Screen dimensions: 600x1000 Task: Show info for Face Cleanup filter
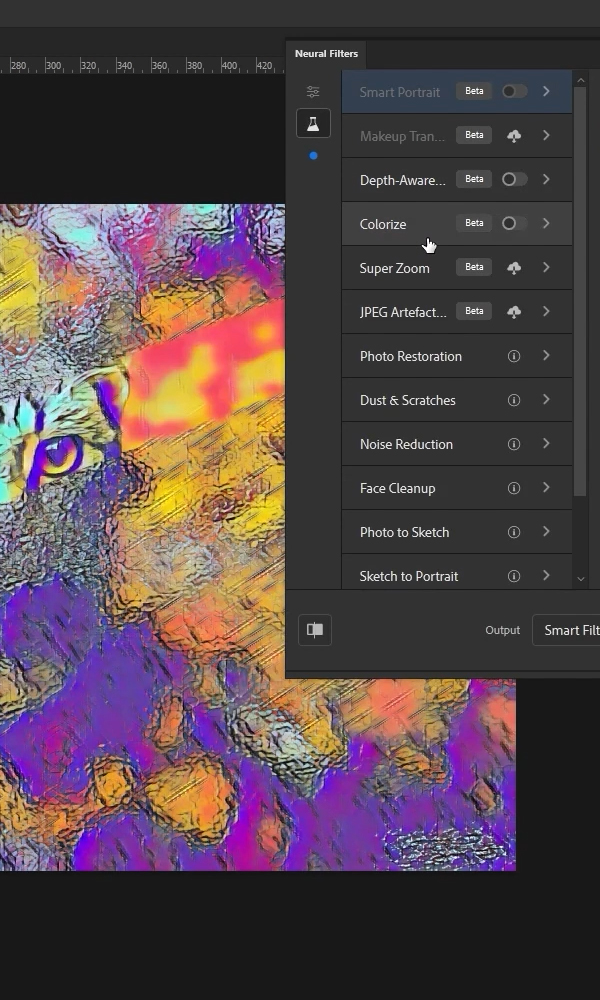click(514, 488)
